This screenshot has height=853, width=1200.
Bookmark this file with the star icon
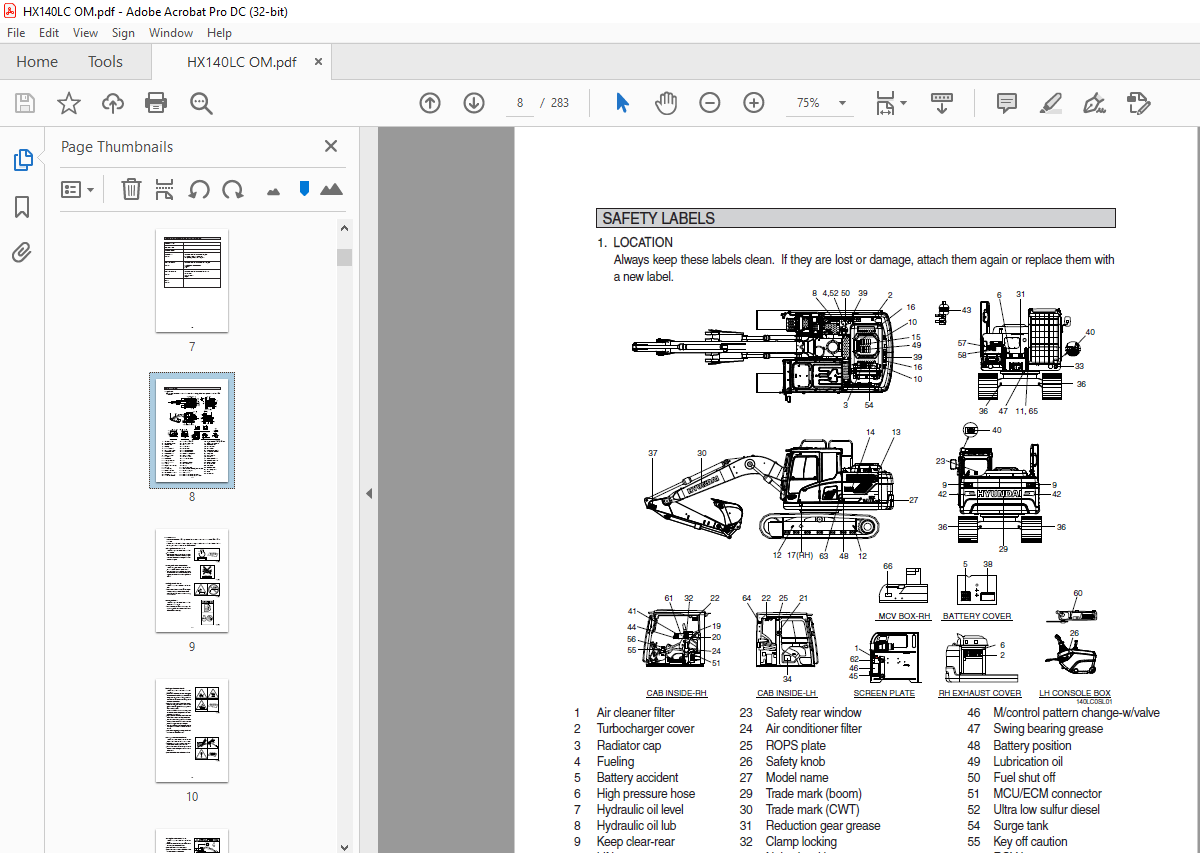point(68,103)
